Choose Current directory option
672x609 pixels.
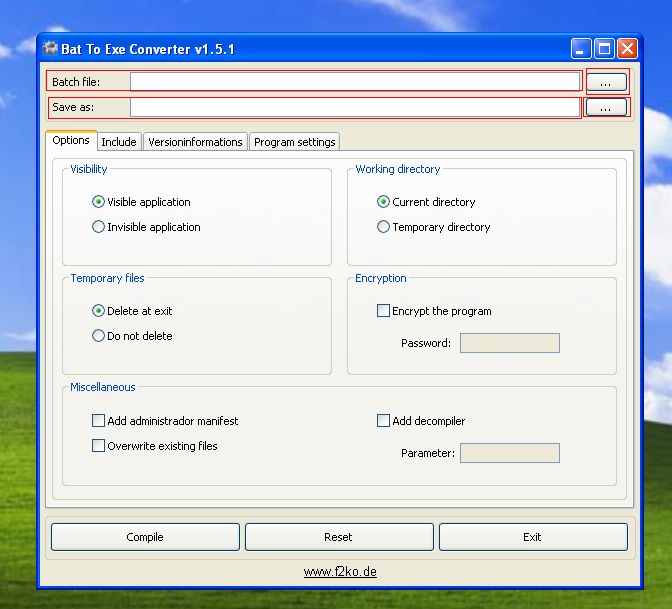click(426, 202)
